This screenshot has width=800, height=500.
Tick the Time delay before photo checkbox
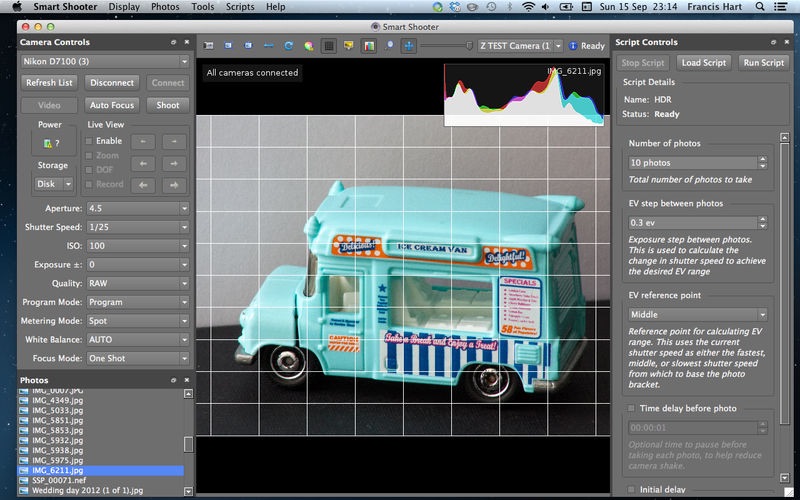pos(632,408)
